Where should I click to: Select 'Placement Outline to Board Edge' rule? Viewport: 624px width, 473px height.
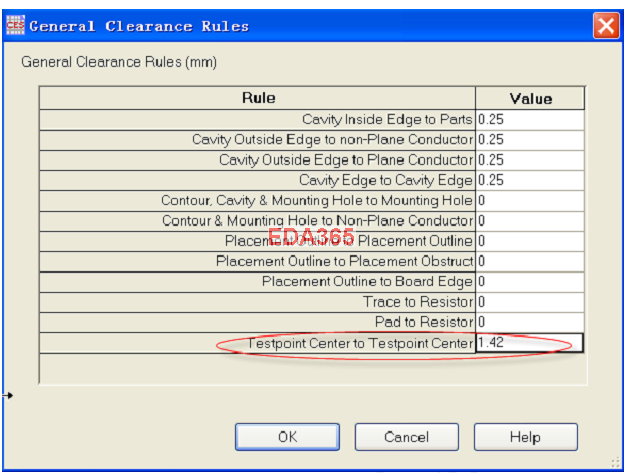tap(257, 282)
